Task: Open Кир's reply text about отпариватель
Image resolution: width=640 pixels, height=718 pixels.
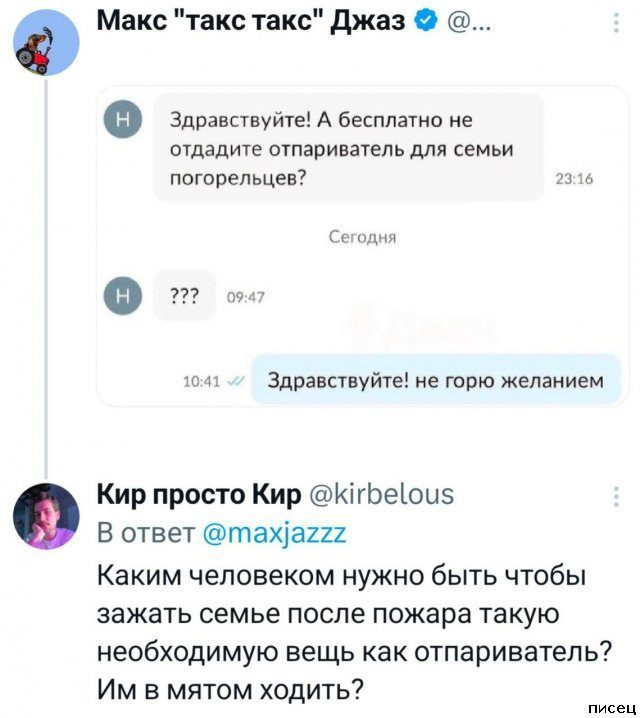Action: point(353,632)
